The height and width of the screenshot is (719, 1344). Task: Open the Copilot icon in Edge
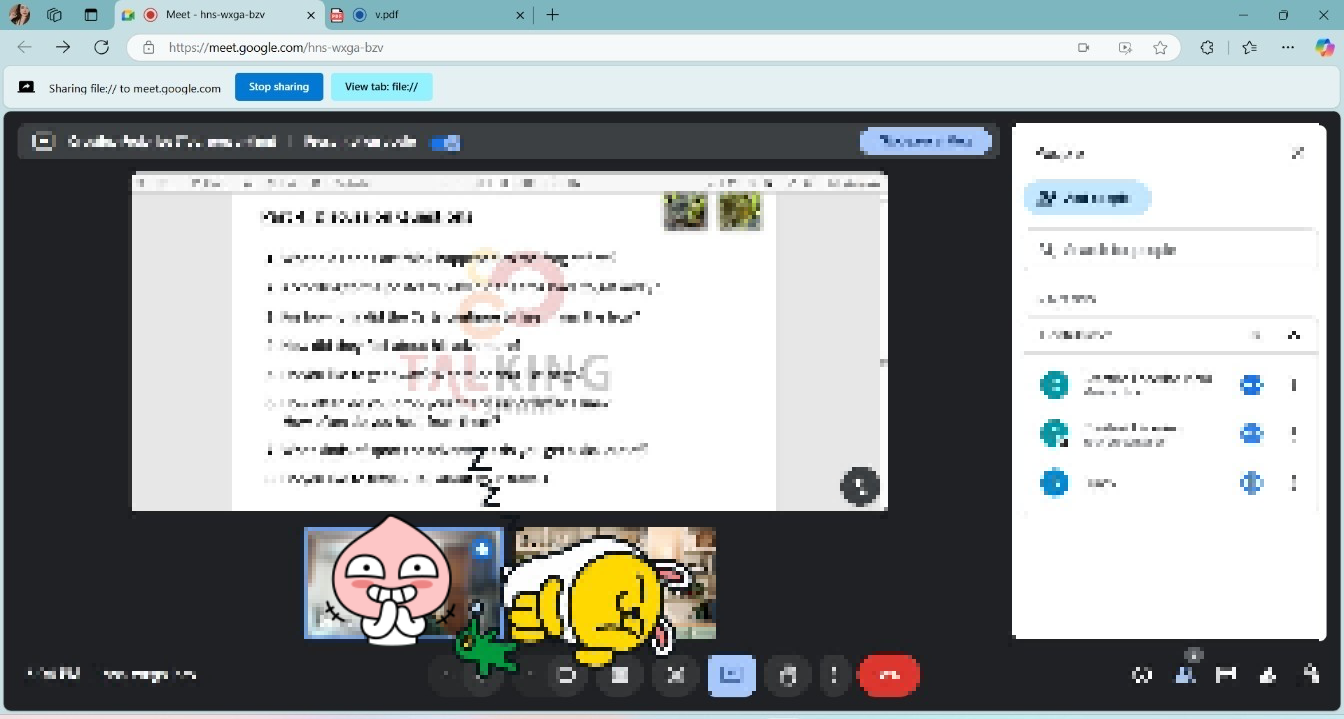[x=1324, y=48]
